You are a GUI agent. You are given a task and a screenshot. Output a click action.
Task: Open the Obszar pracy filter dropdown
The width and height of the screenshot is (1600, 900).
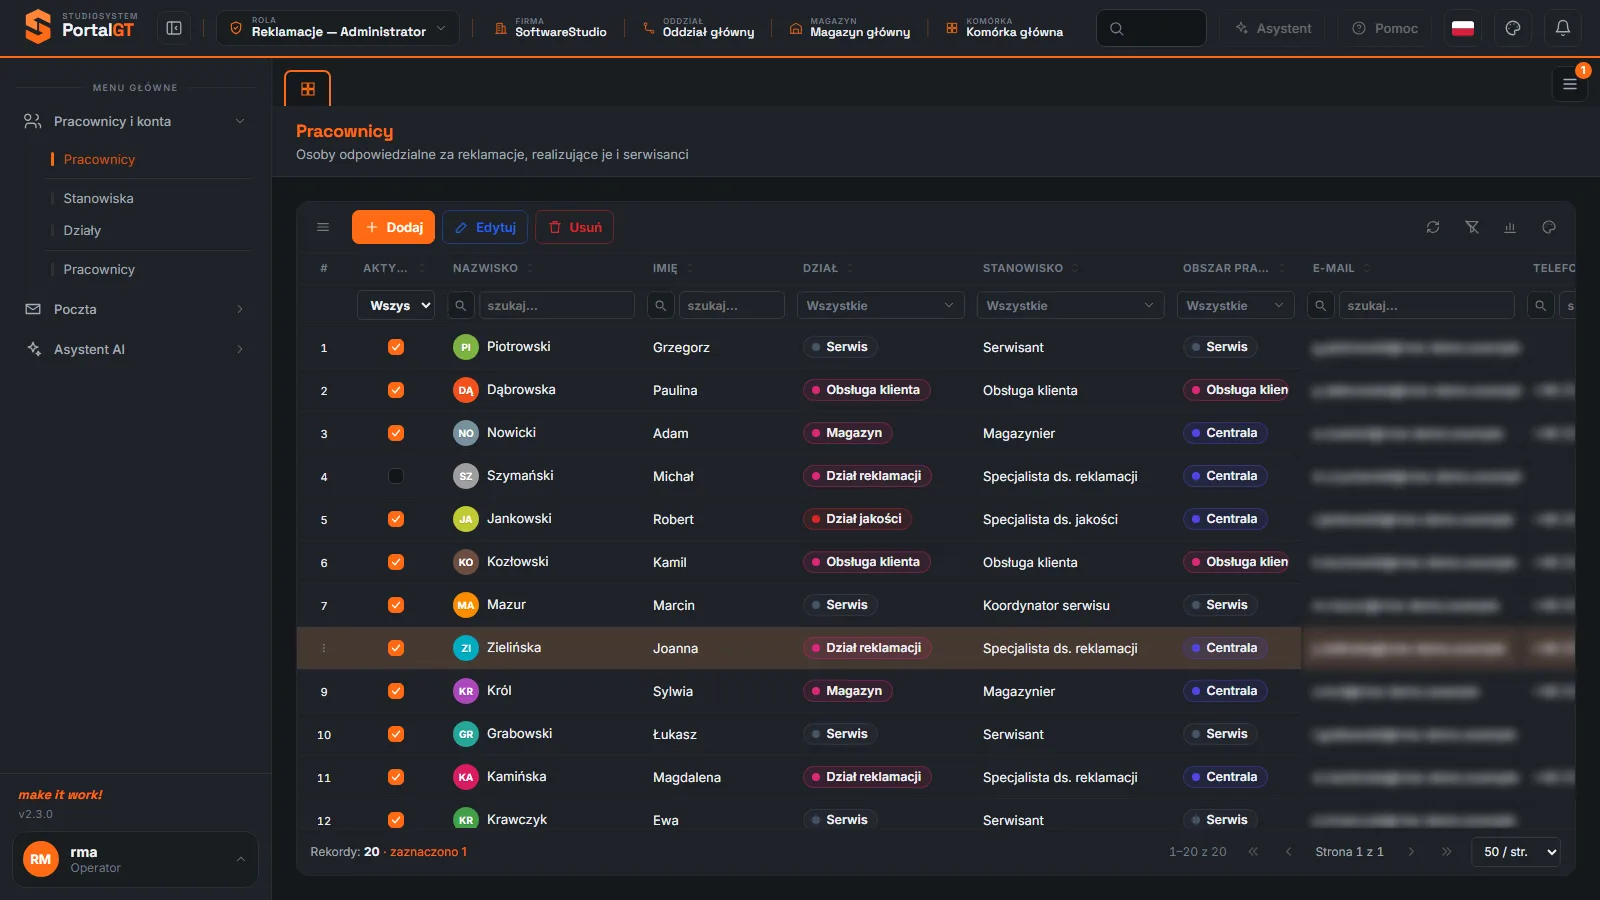[1235, 305]
